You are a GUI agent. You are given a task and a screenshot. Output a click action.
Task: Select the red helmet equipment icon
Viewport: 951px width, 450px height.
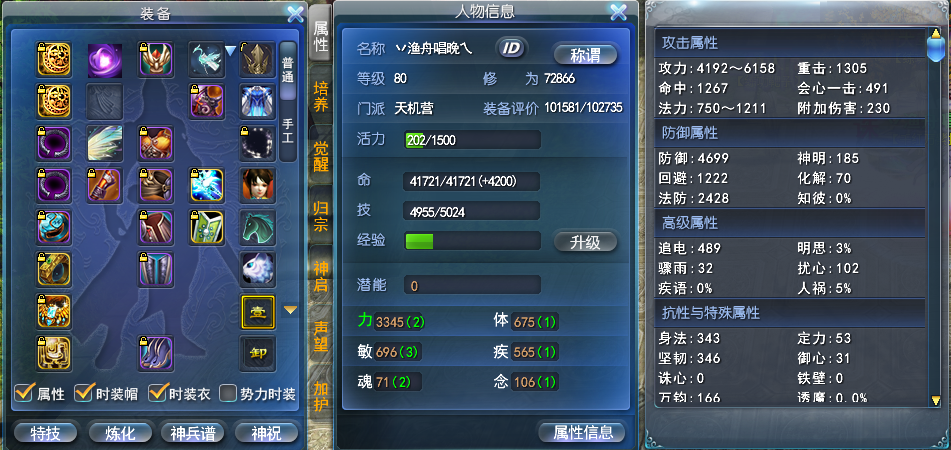pyautogui.click(x=155, y=60)
